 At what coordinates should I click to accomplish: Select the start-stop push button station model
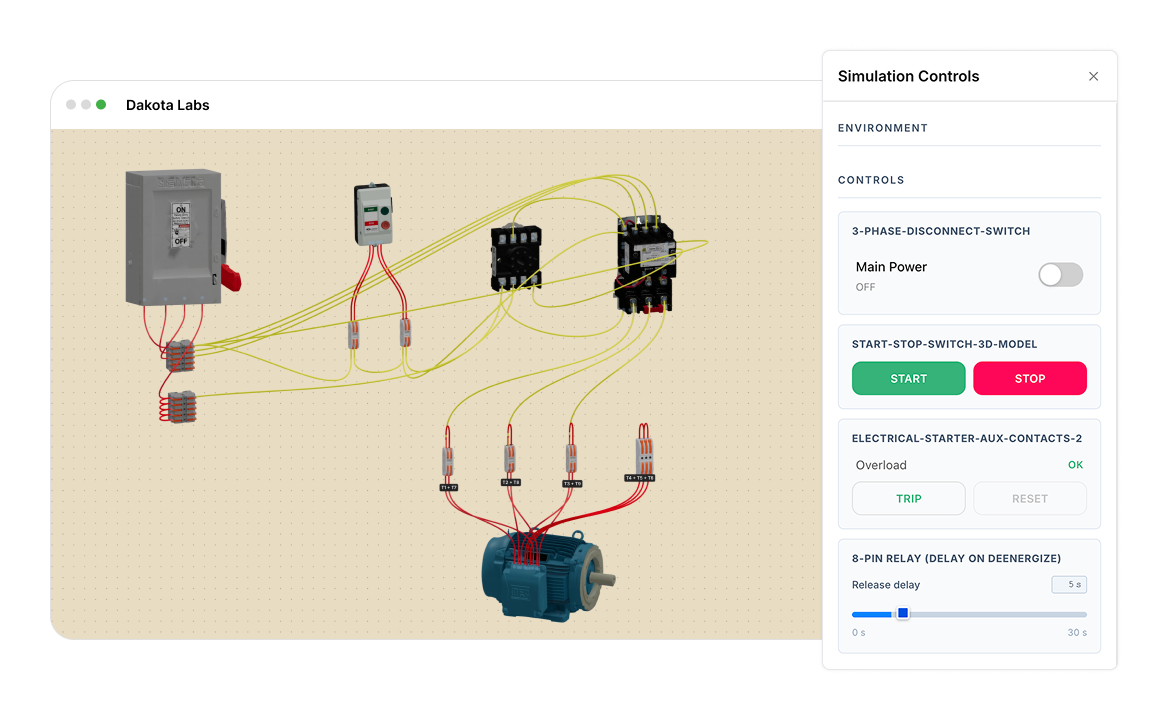pyautogui.click(x=373, y=215)
